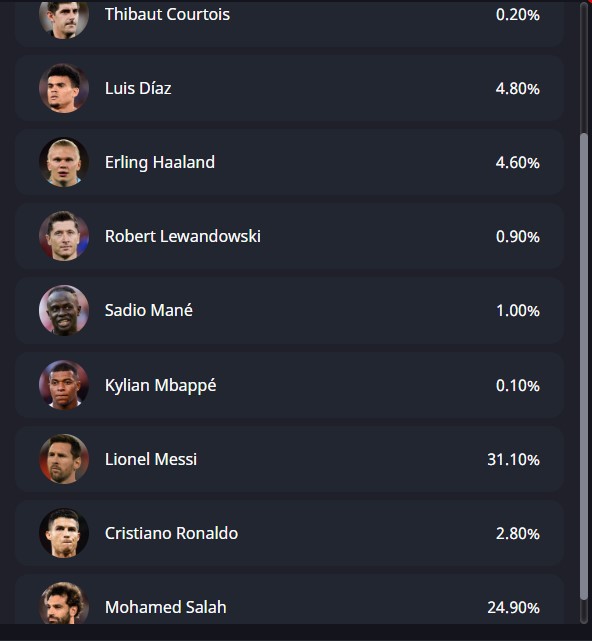Viewport: 592px width, 641px height.
Task: Click Thibaut Courtois's avatar photo
Action: (64, 18)
